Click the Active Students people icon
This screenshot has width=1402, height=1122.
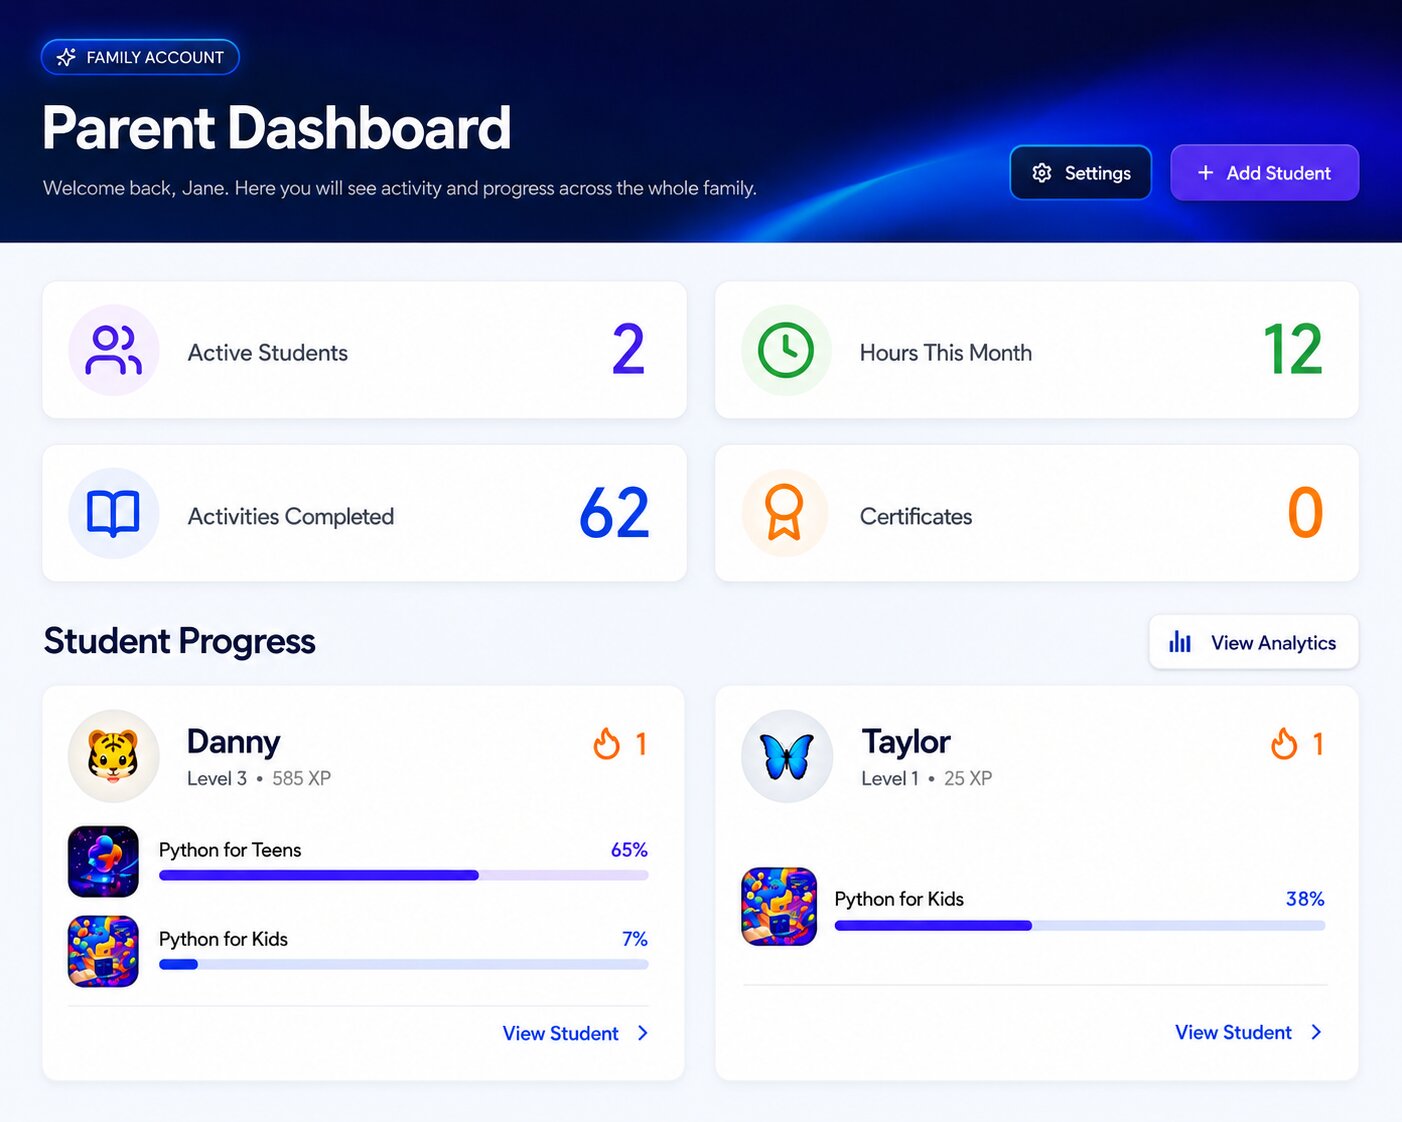(x=114, y=350)
